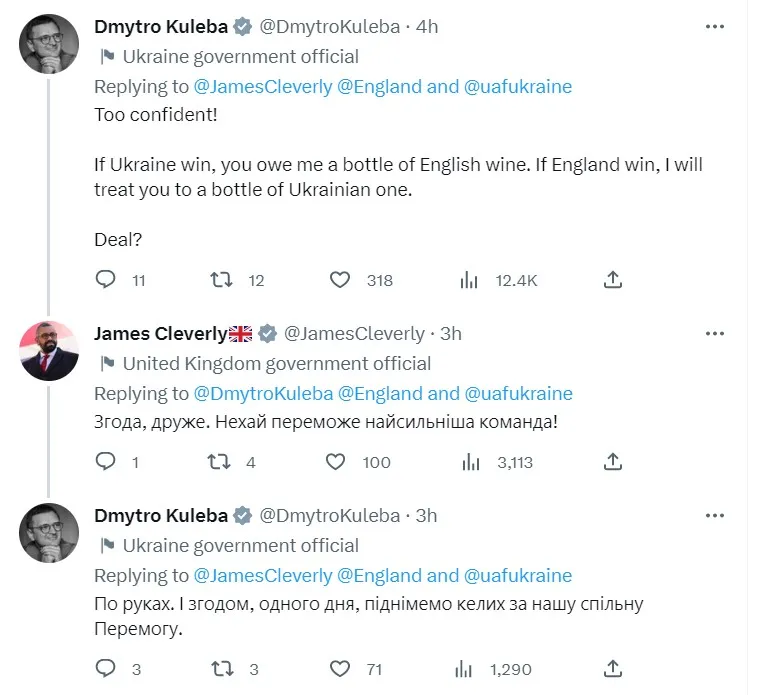Open @JamesCleverly handle link in first reply line
This screenshot has width=757, height=695.
coord(263,86)
